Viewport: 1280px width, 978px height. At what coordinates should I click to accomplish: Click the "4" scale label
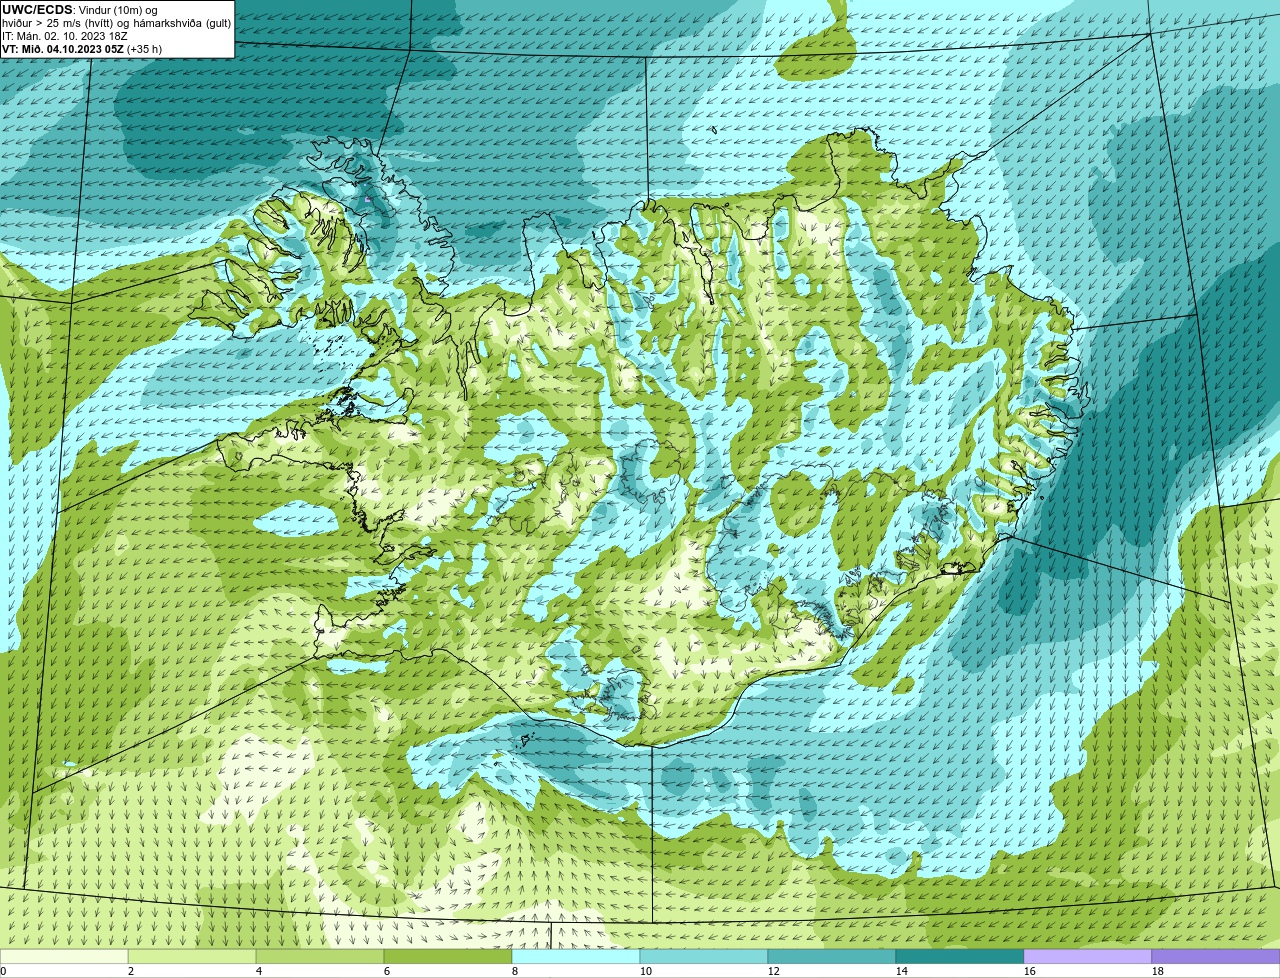click(x=259, y=971)
